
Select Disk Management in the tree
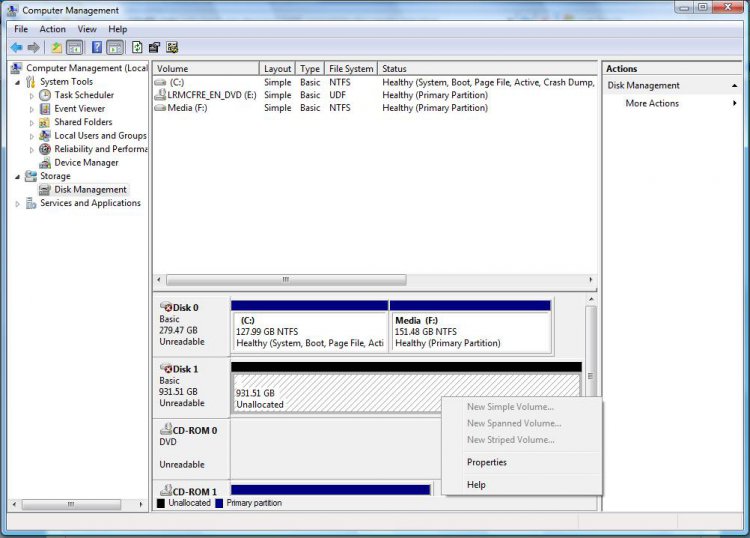click(90, 190)
